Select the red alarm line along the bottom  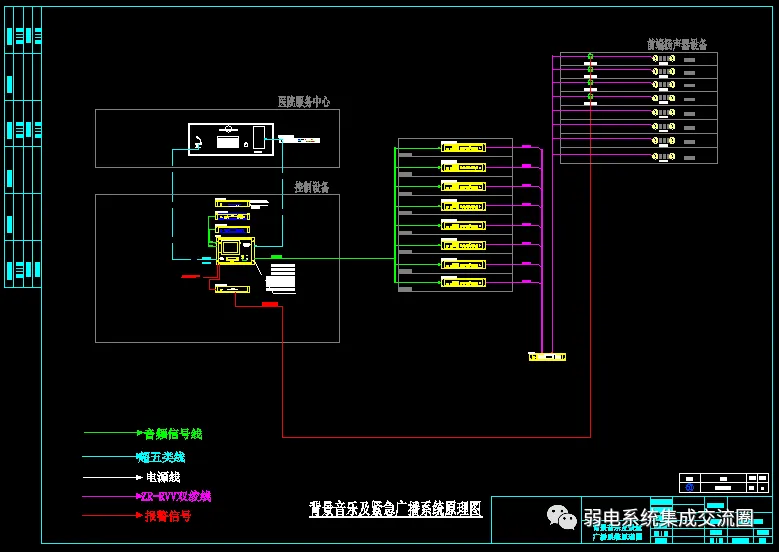click(x=436, y=437)
